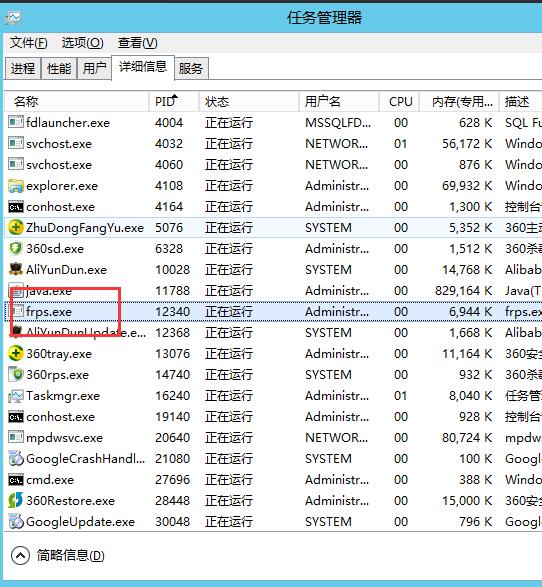Screen dimensions: 542x587
Task: Select the Taskmgr.exe monitor icon
Action: (16, 396)
